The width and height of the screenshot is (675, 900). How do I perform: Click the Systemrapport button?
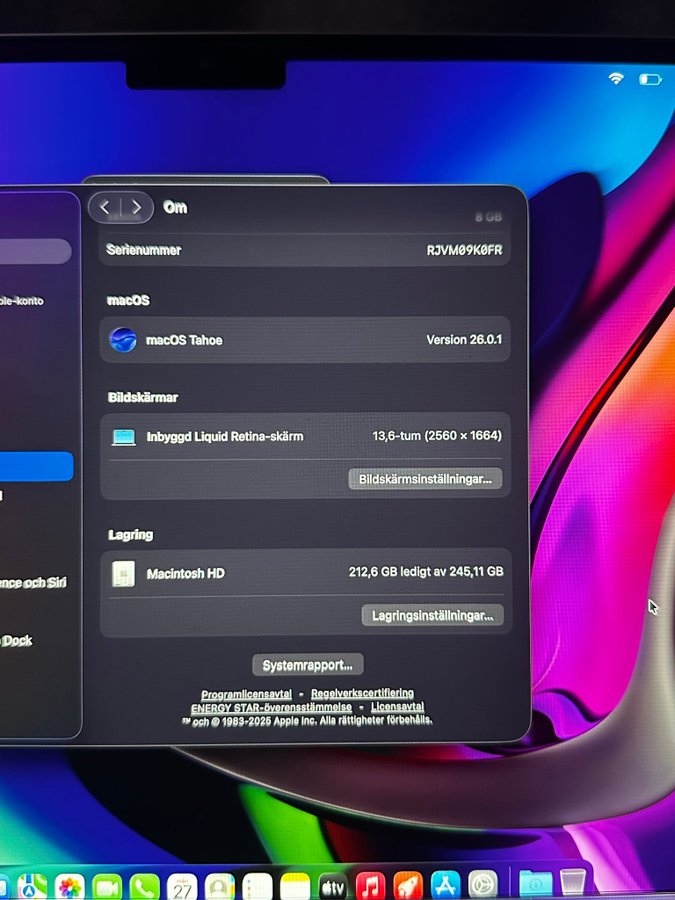[308, 665]
